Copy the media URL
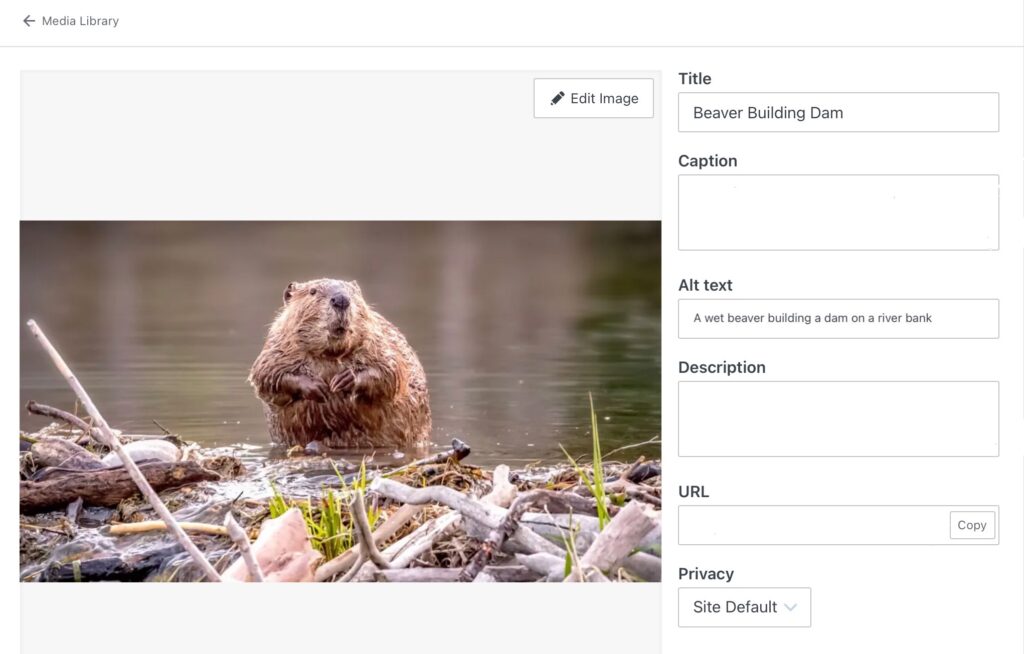 972,525
